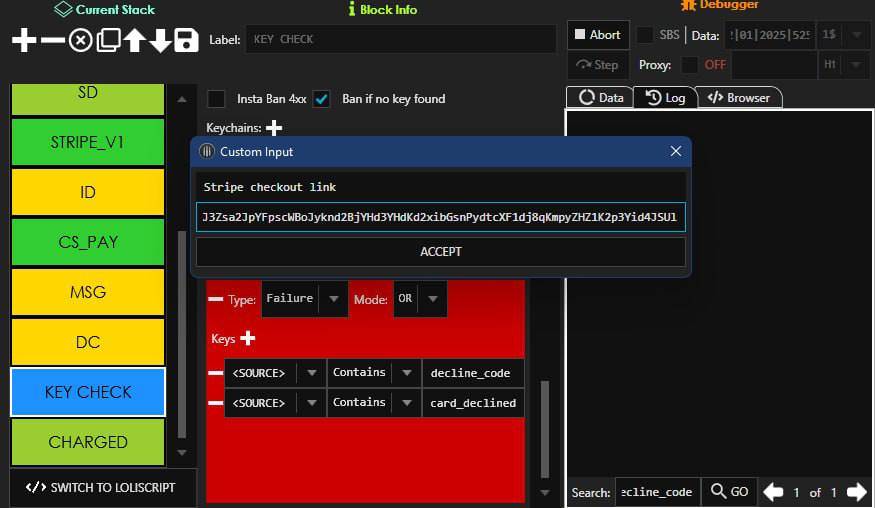Viewport: 875px width, 508px height.
Task: Toggle the Proxy checkbox
Action: (690, 65)
